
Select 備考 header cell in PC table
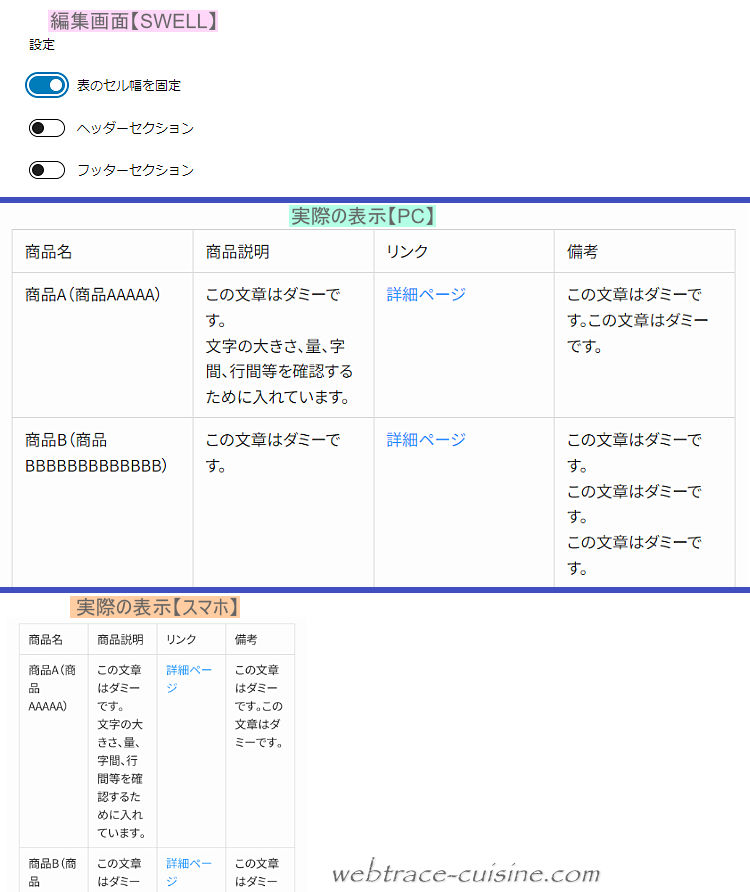pyautogui.click(x=645, y=251)
